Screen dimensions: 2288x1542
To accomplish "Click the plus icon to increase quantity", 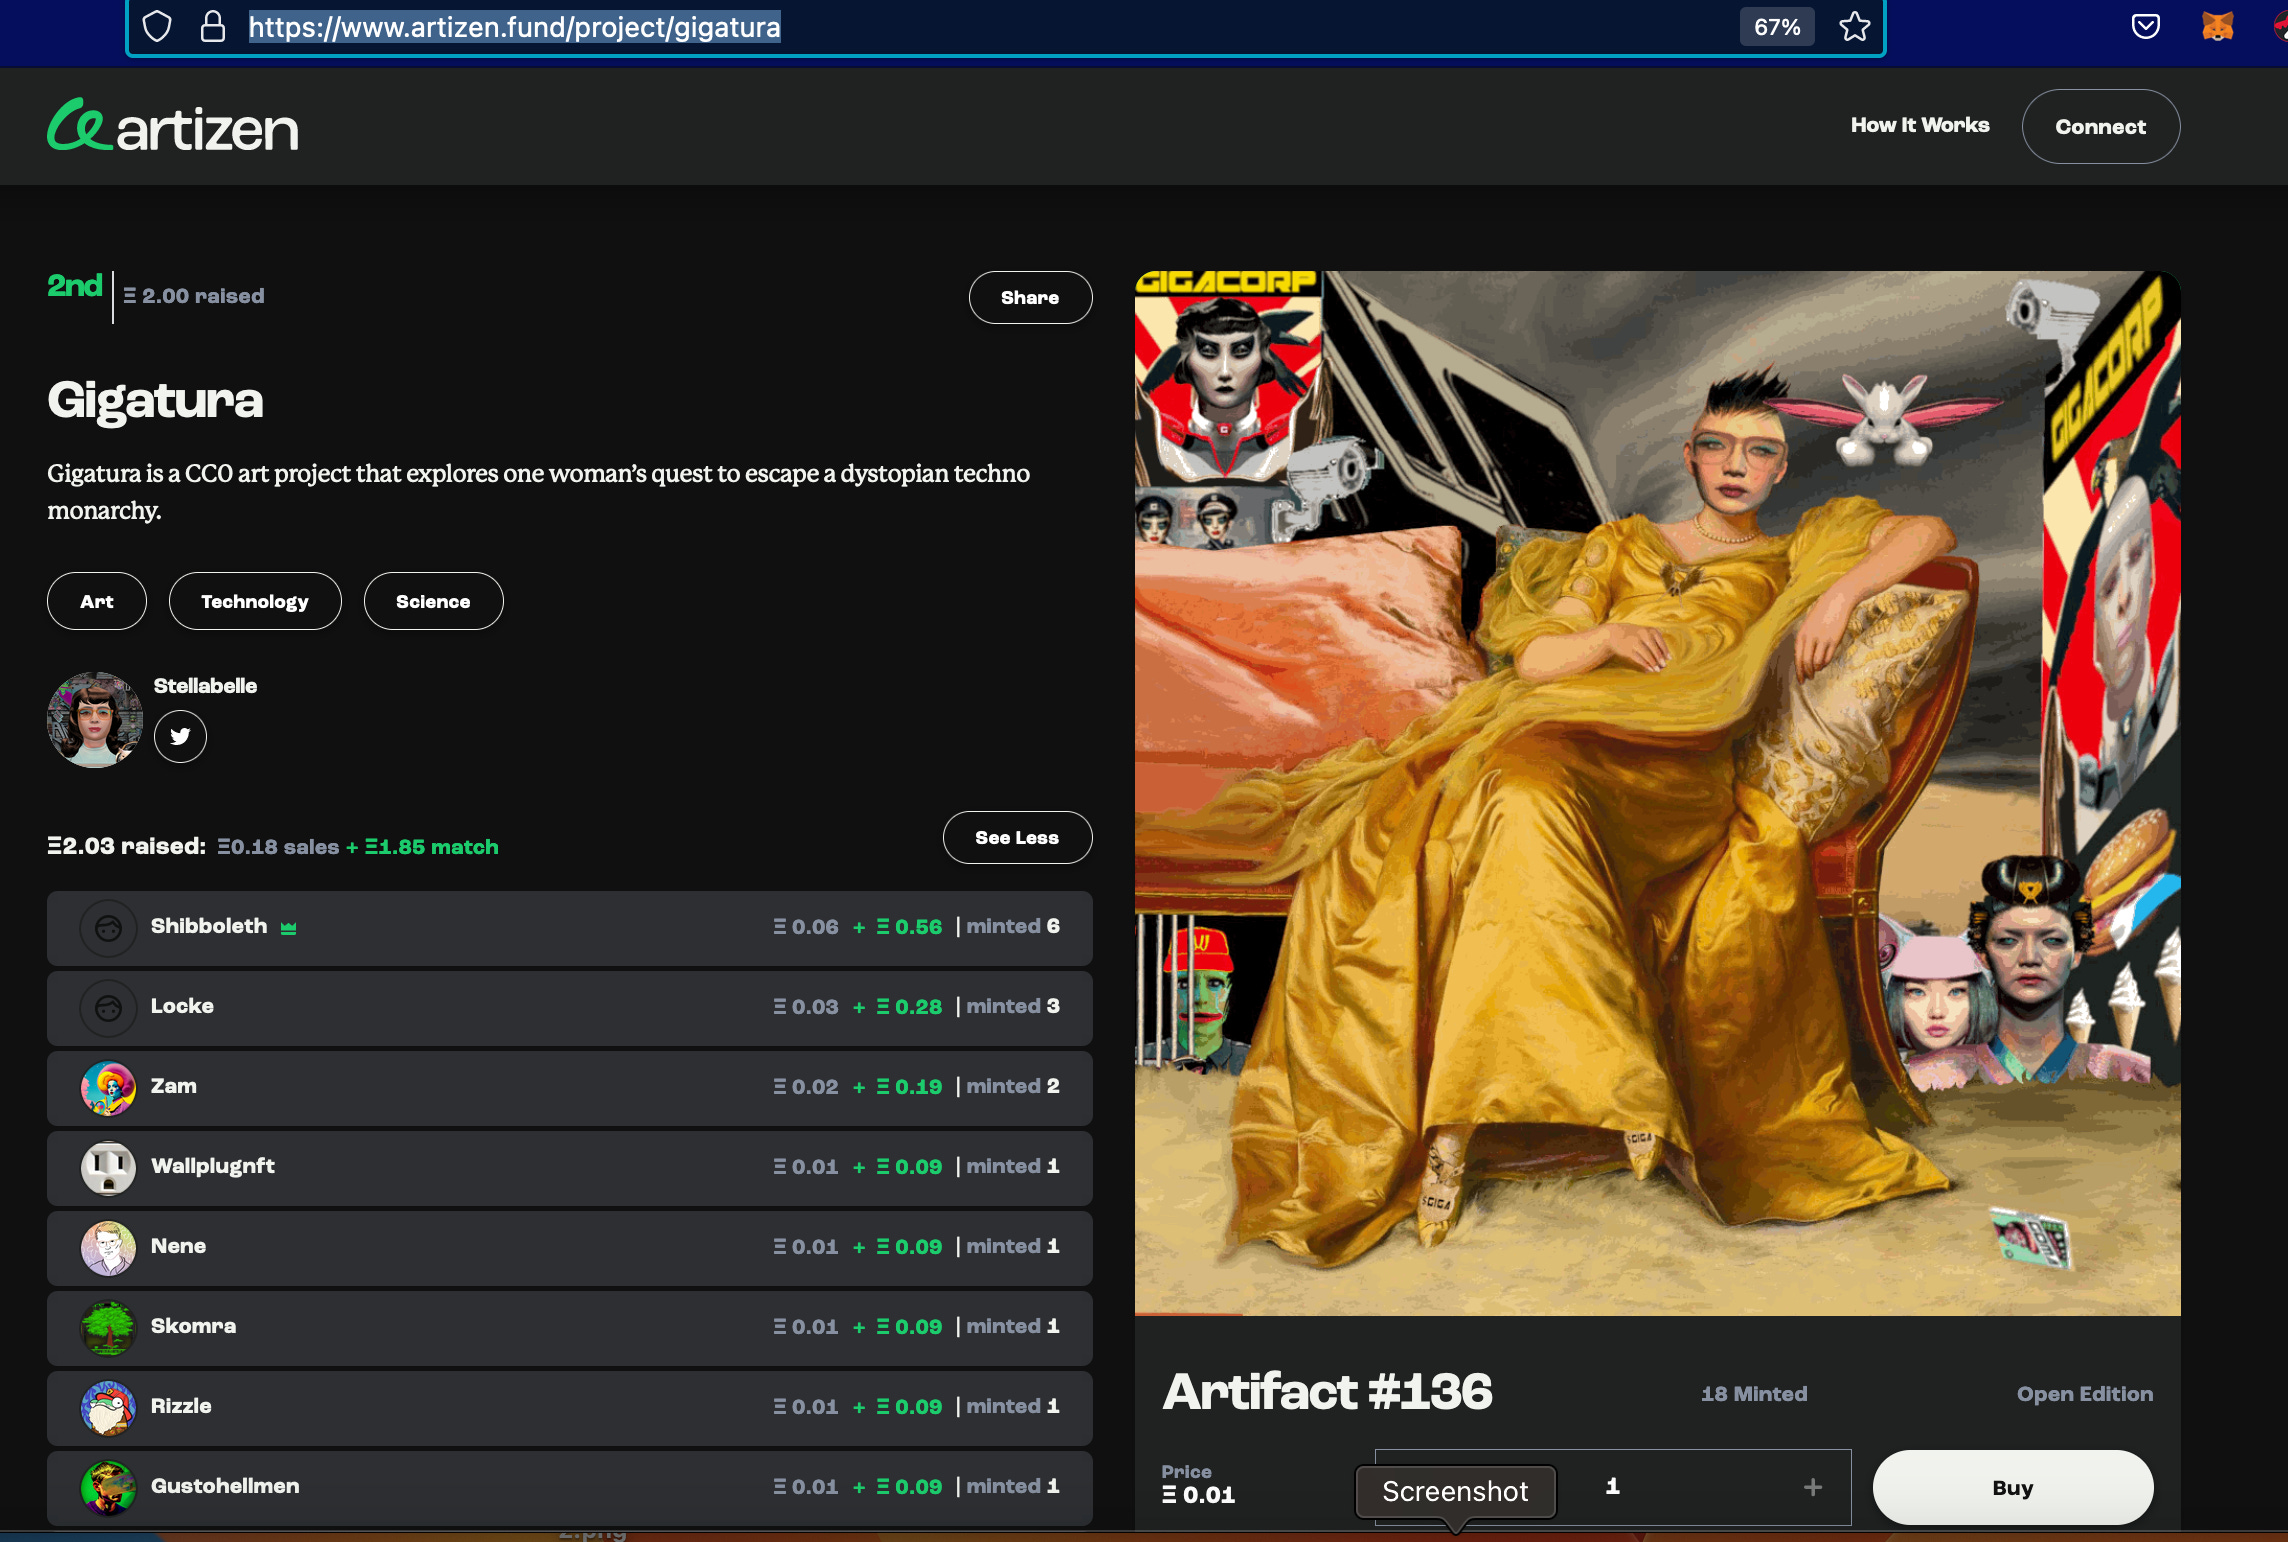I will [1812, 1487].
